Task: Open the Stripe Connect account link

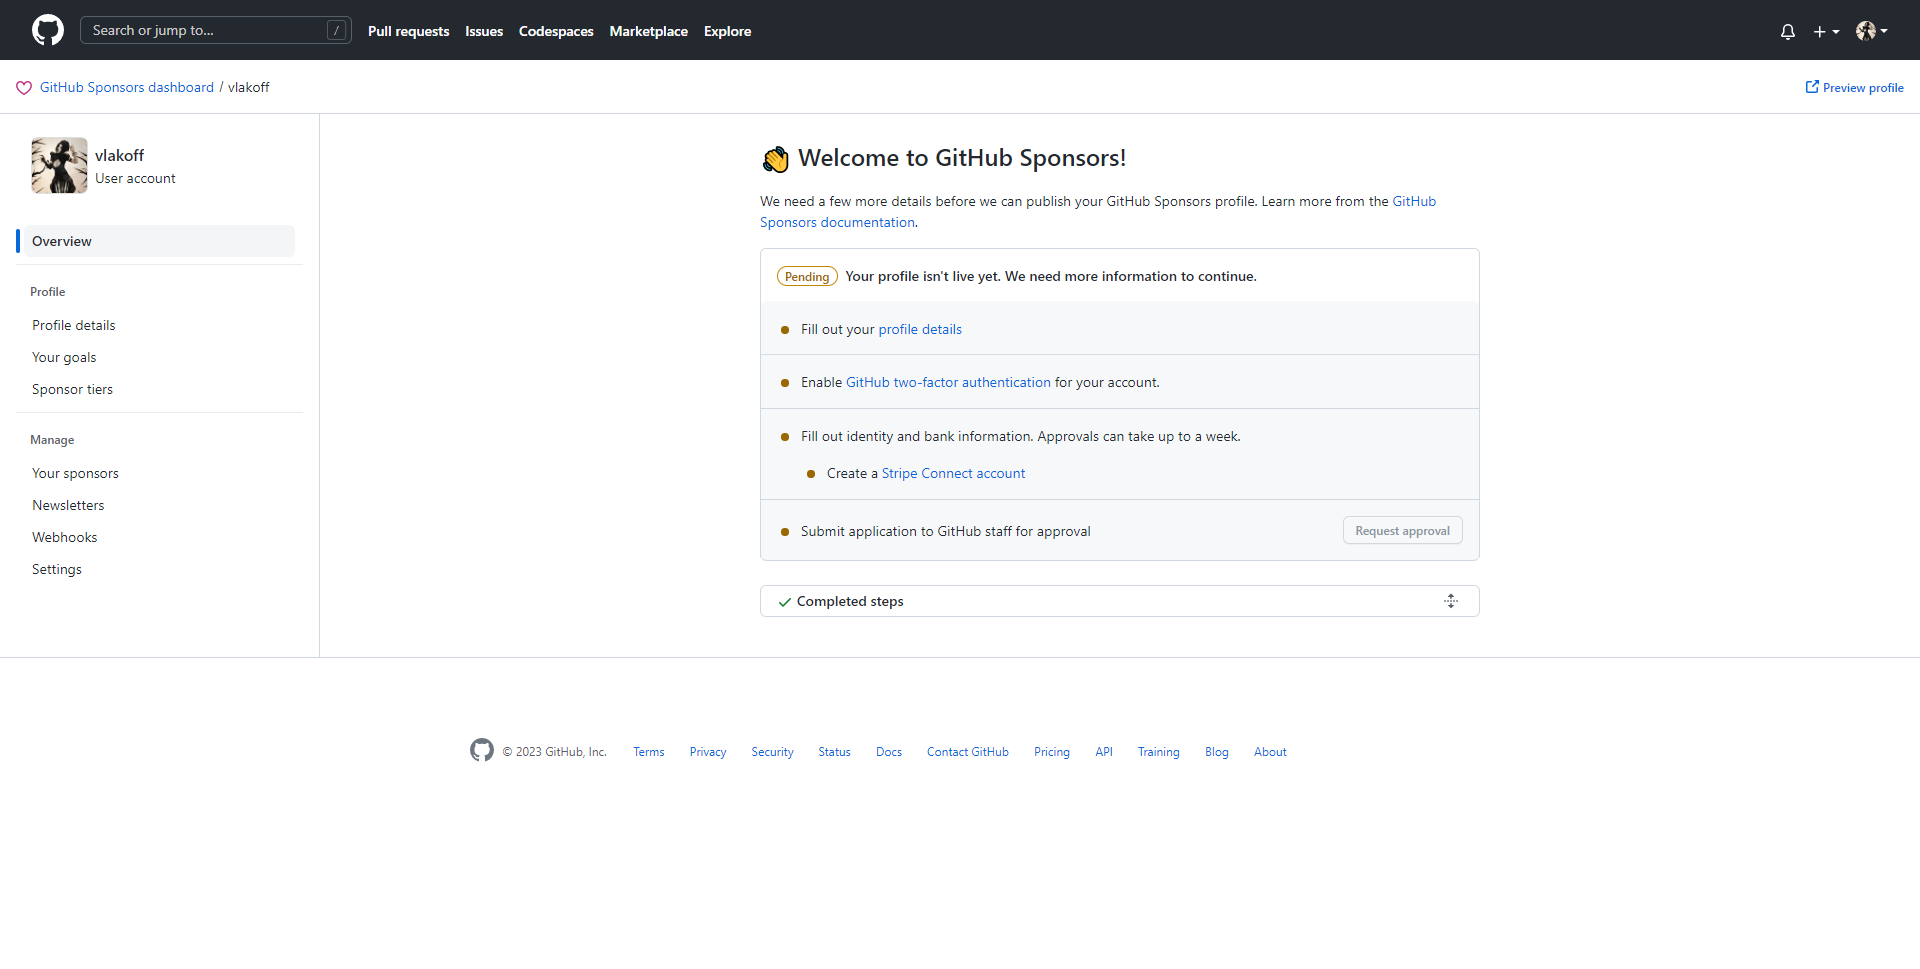Action: coord(952,473)
